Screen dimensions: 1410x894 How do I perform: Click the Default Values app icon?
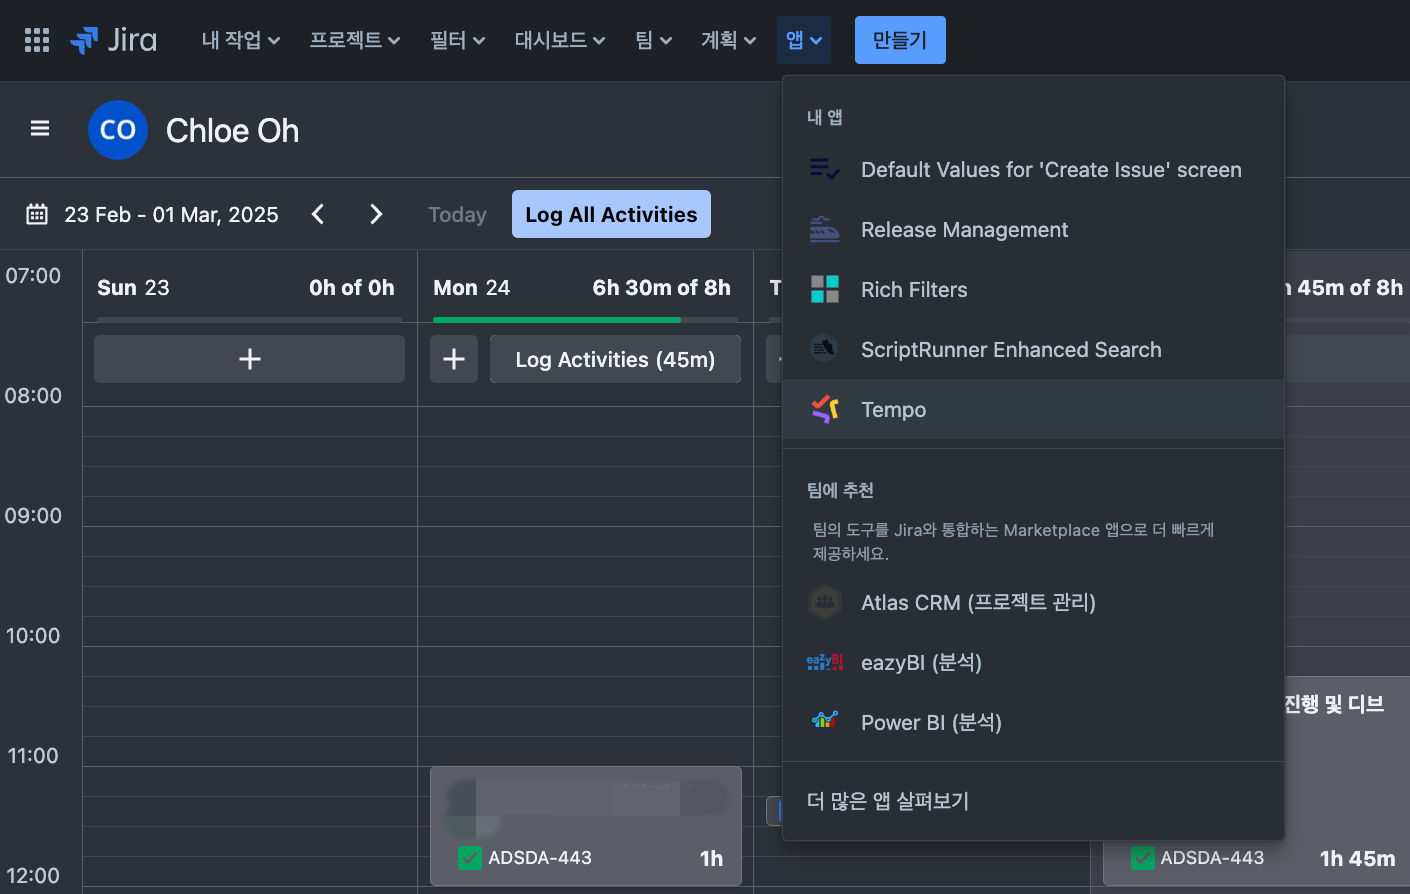click(825, 170)
